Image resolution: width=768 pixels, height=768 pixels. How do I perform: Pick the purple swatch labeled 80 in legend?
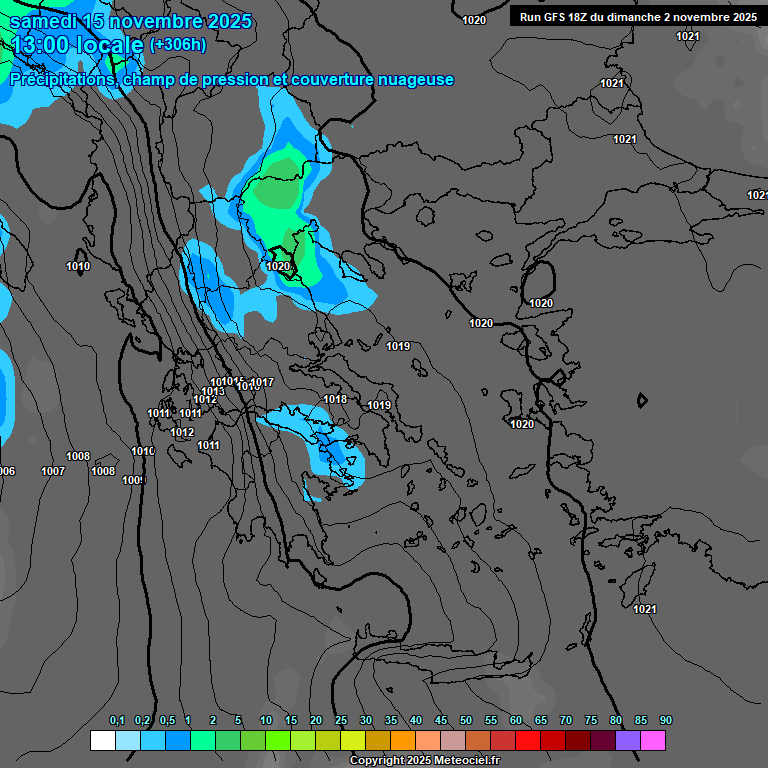tap(628, 741)
